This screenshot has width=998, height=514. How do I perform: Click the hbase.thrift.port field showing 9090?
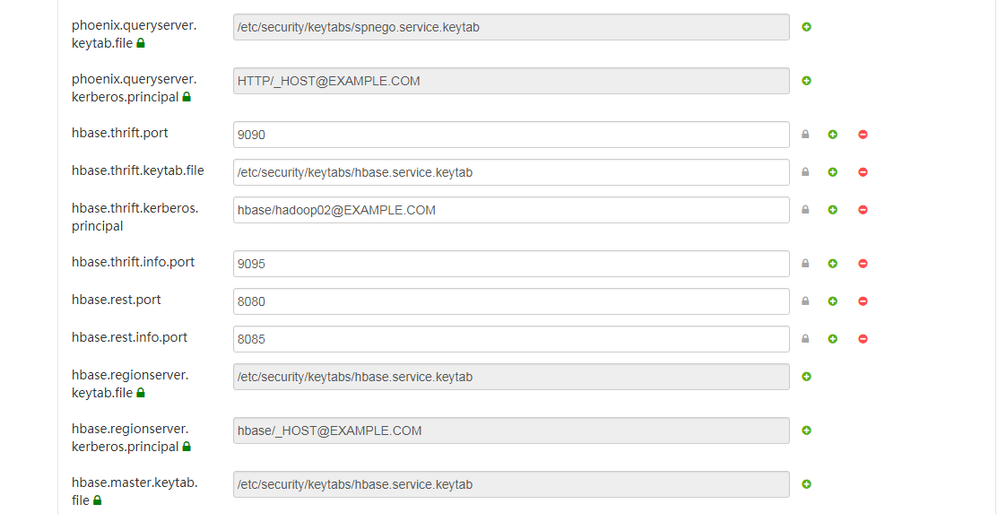pos(511,134)
